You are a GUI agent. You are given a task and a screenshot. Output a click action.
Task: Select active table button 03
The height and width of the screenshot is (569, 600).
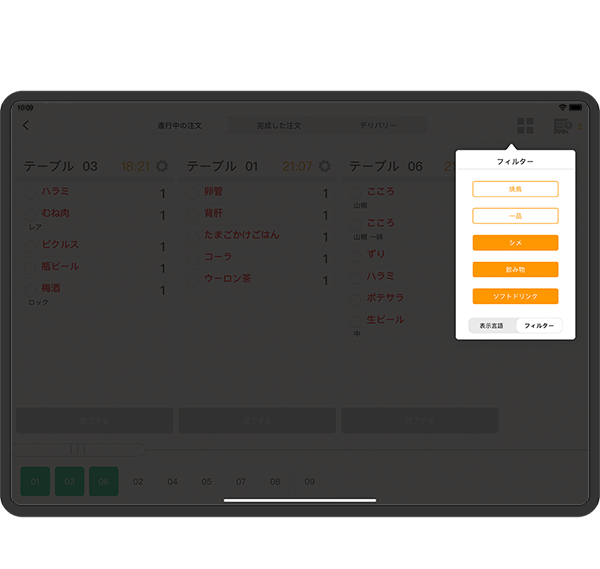tap(70, 481)
